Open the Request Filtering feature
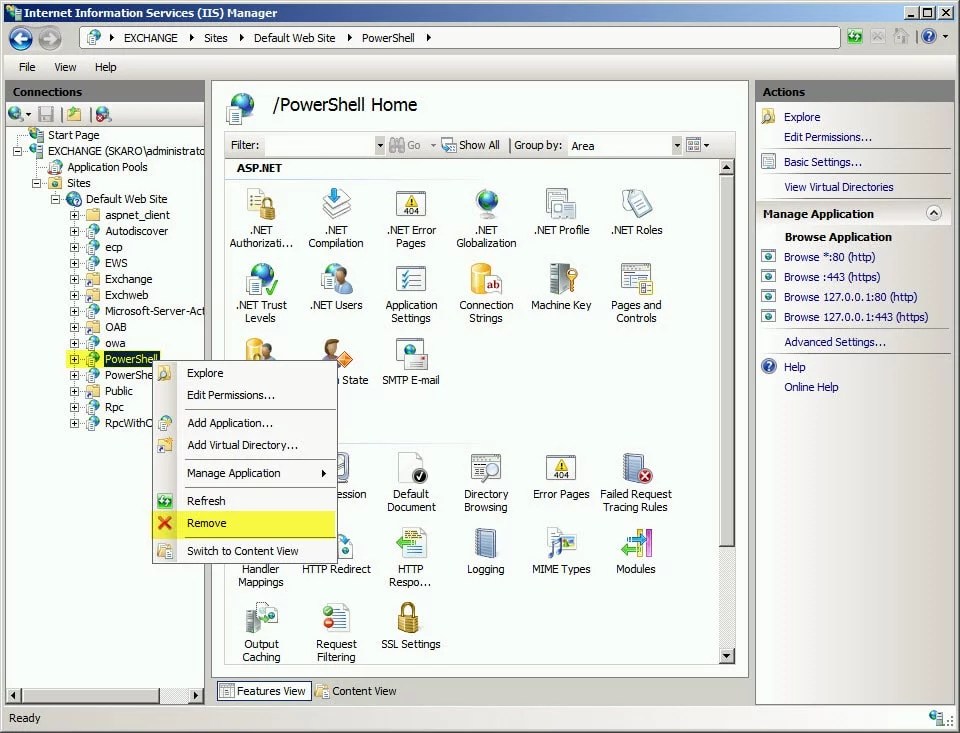The image size is (960, 733). pyautogui.click(x=336, y=632)
